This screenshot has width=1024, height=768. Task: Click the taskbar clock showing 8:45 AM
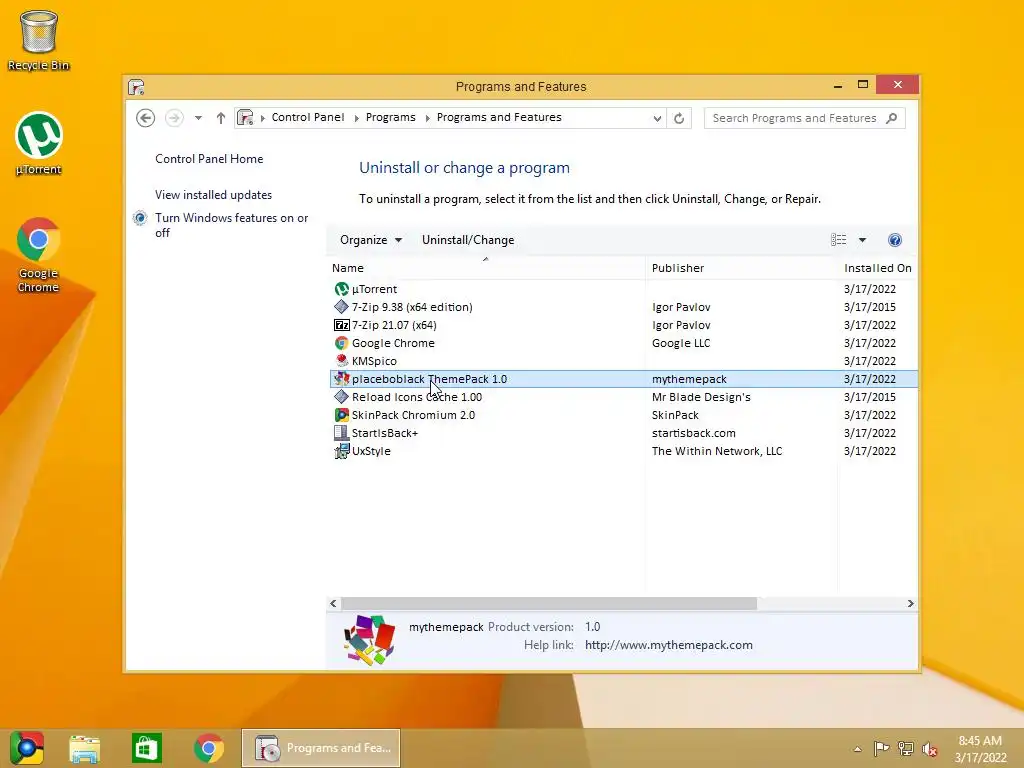click(980, 749)
